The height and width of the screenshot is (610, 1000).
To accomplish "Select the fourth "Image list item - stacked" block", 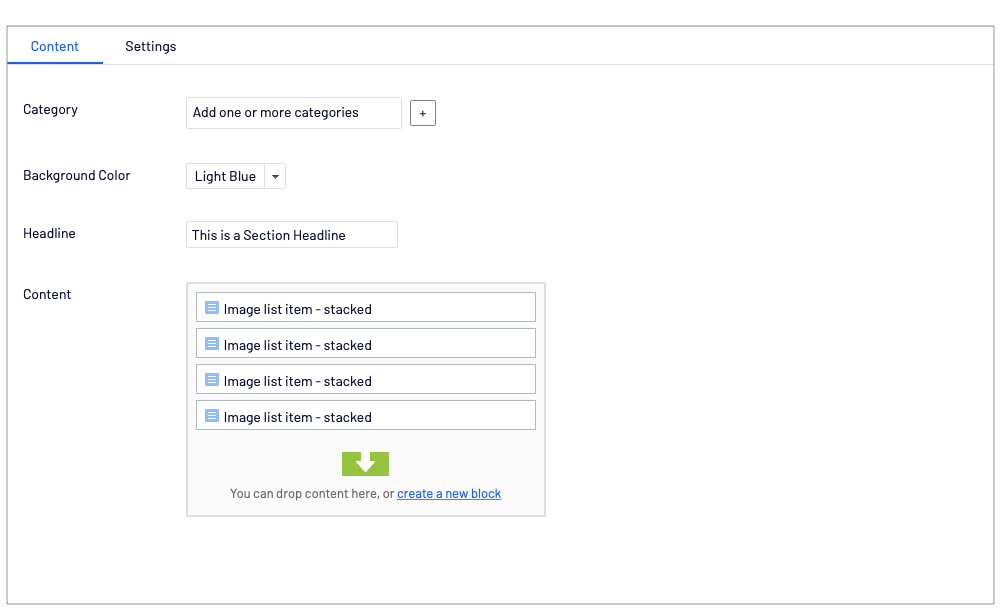I will click(366, 416).
